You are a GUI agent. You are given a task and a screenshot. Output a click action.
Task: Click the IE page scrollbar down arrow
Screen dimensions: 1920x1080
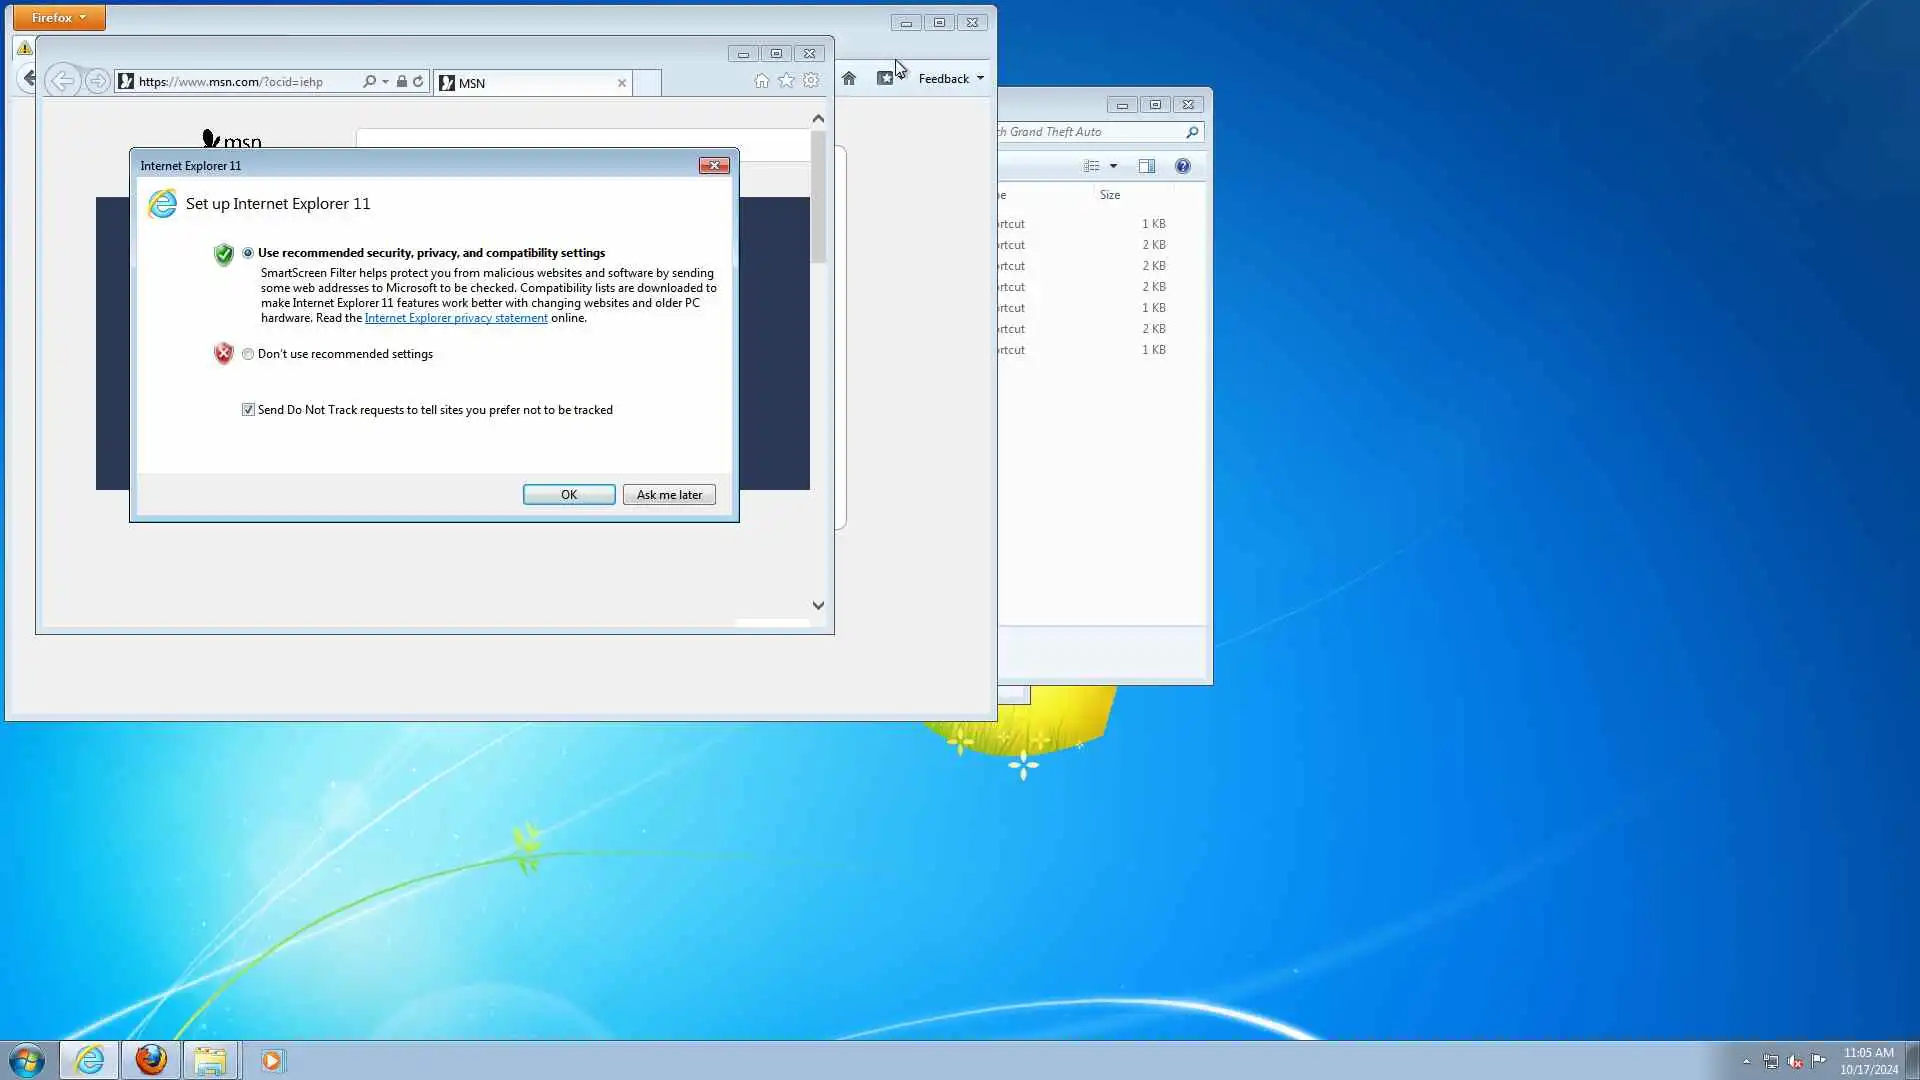click(818, 605)
